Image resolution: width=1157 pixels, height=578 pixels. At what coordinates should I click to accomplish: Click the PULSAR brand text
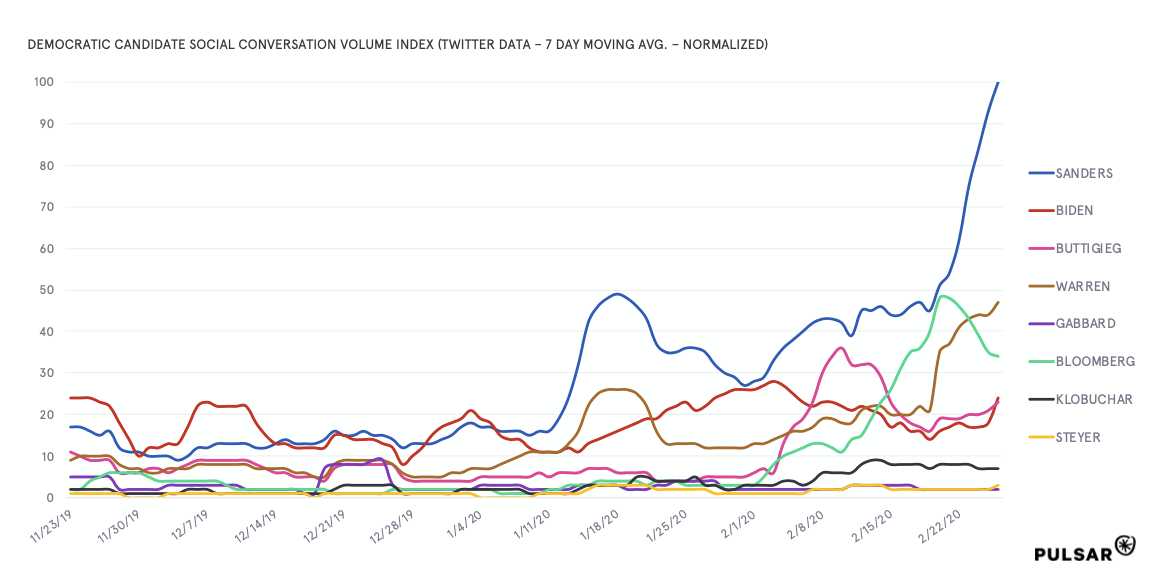coord(1072,551)
